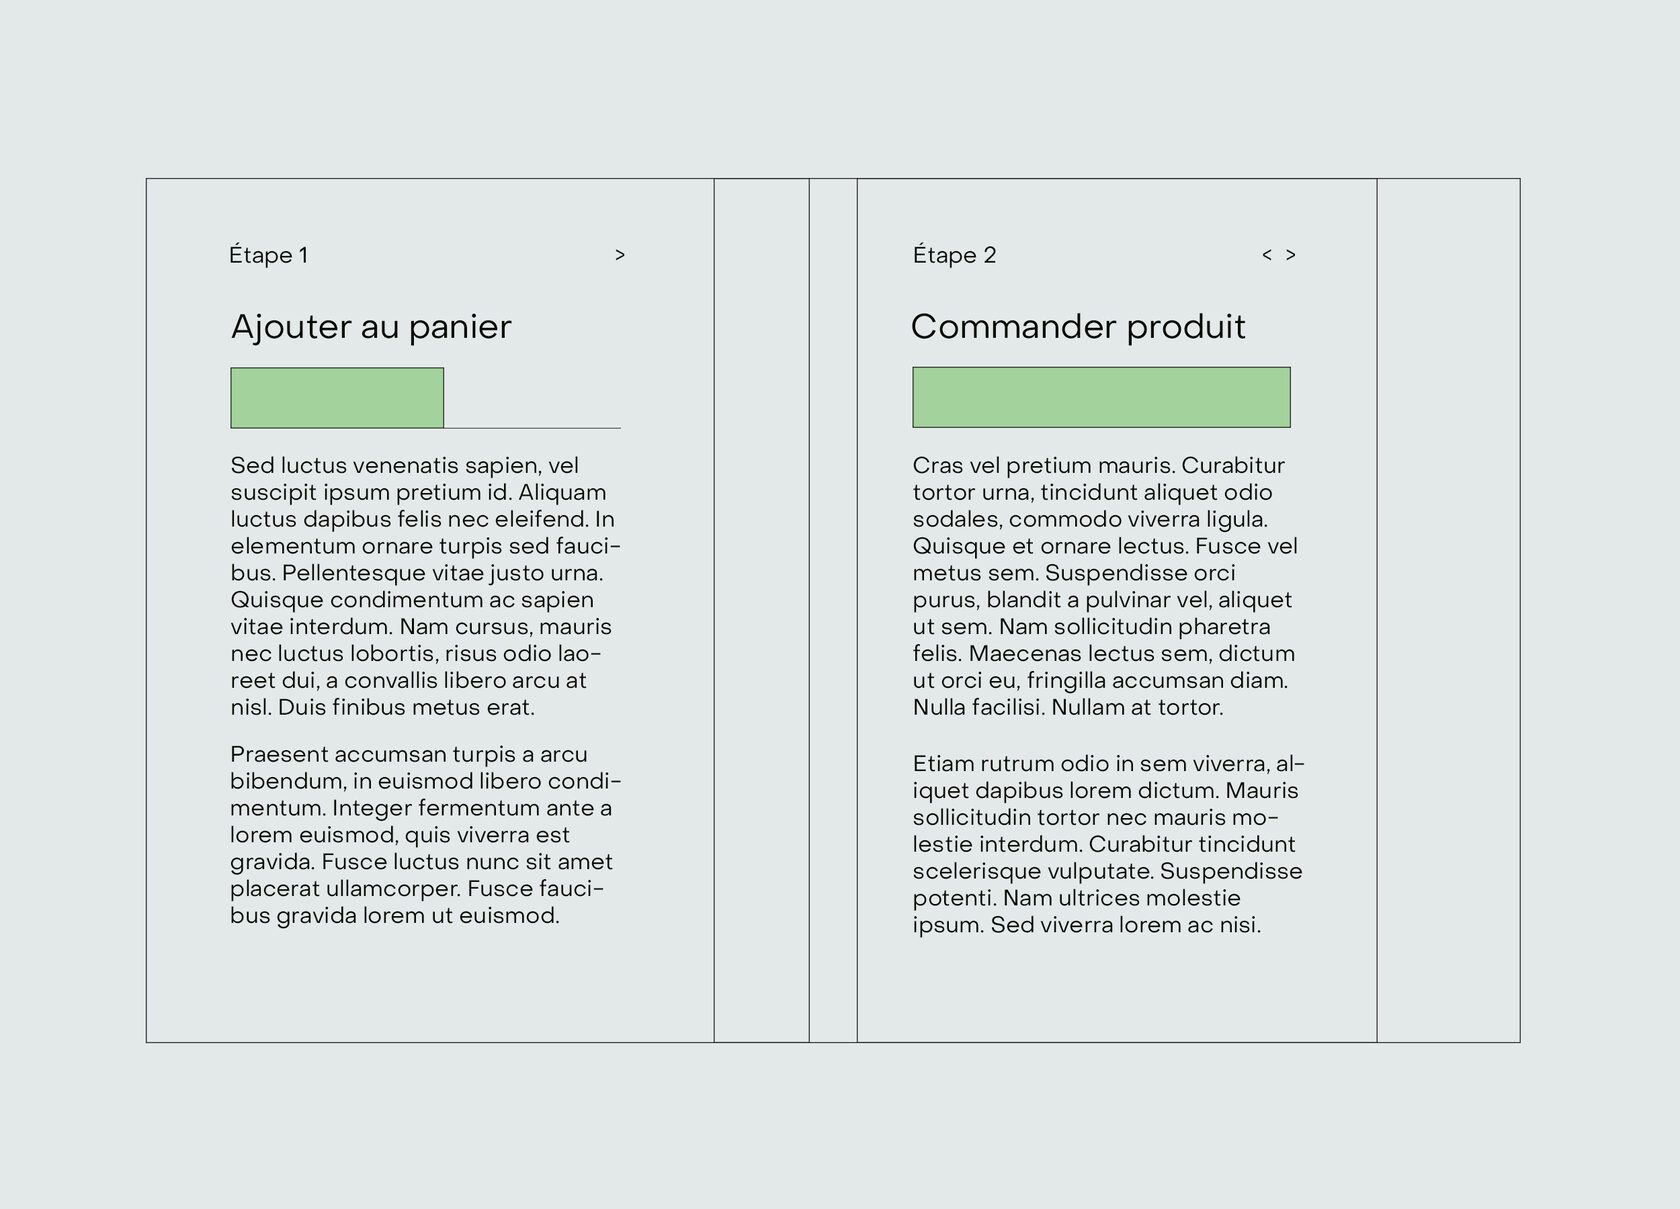1680x1209 pixels.
Task: Click empty space below text in Étape 1 card
Action: [430, 985]
